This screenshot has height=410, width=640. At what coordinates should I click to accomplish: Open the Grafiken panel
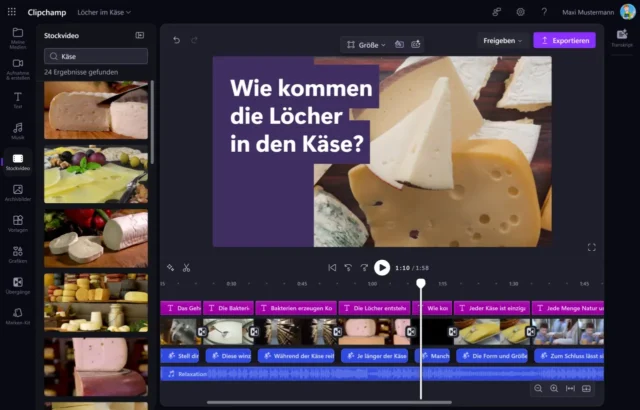(x=18, y=255)
